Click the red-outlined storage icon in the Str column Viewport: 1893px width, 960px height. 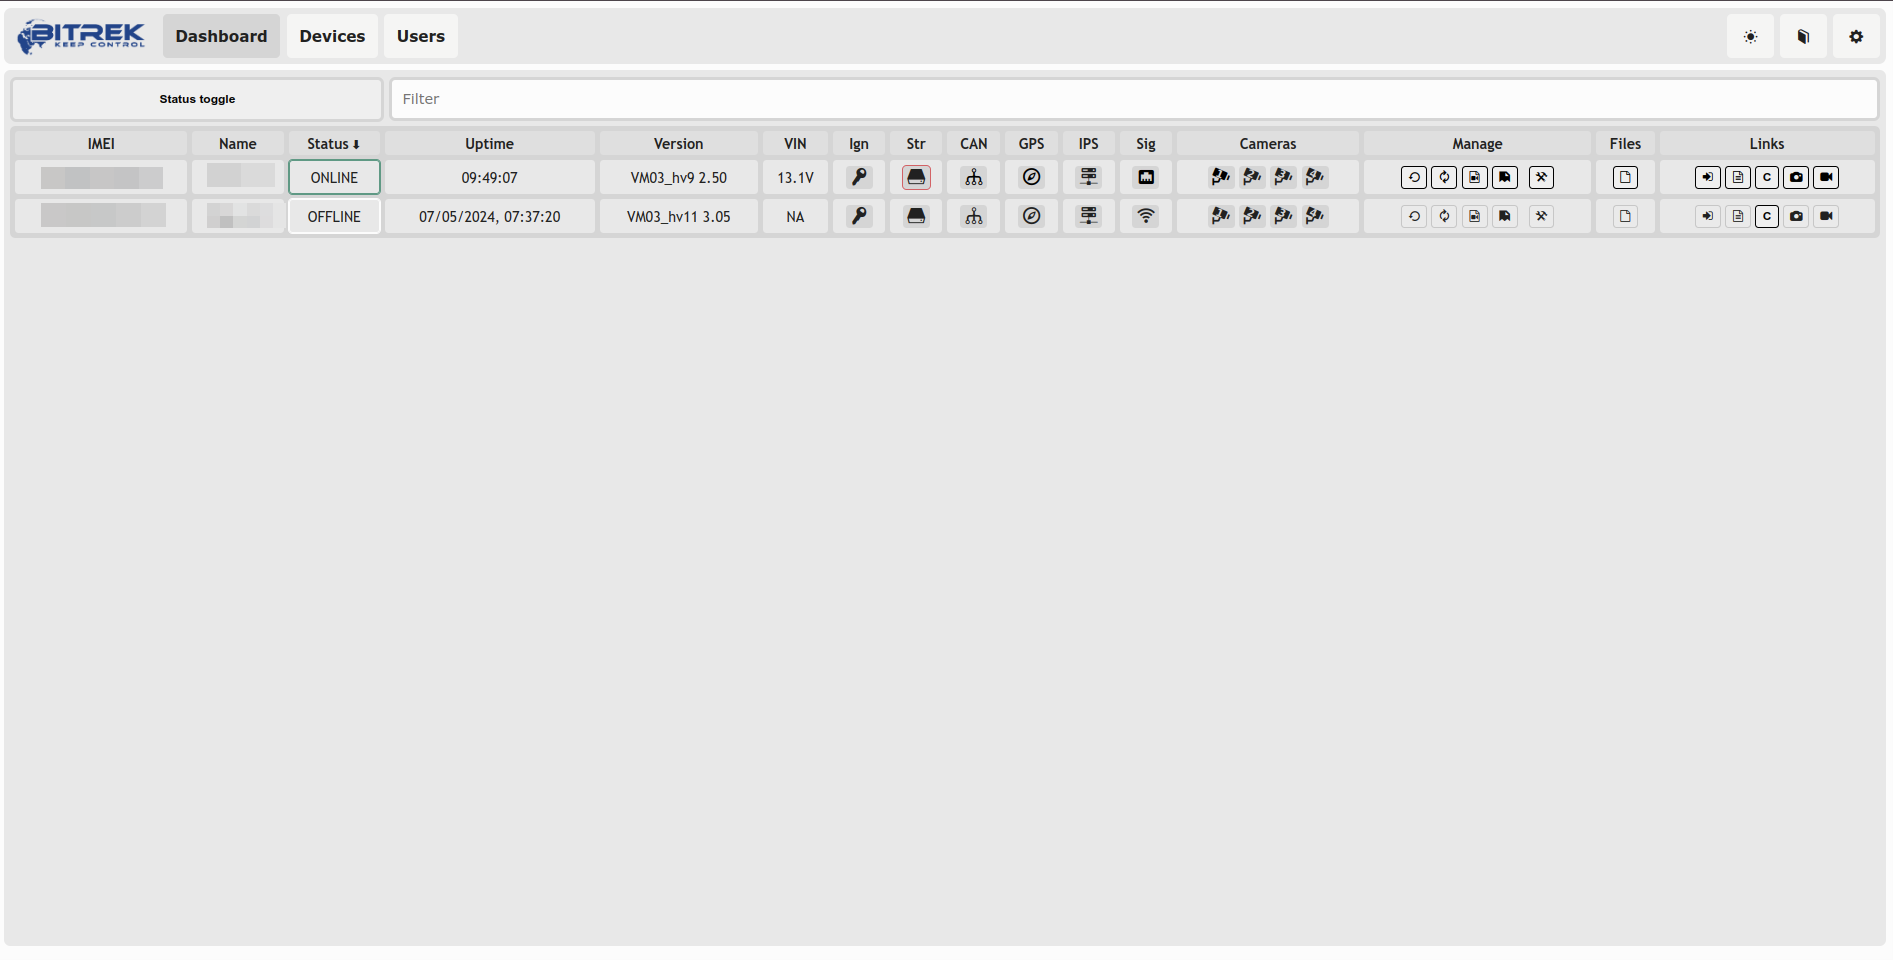tap(916, 177)
